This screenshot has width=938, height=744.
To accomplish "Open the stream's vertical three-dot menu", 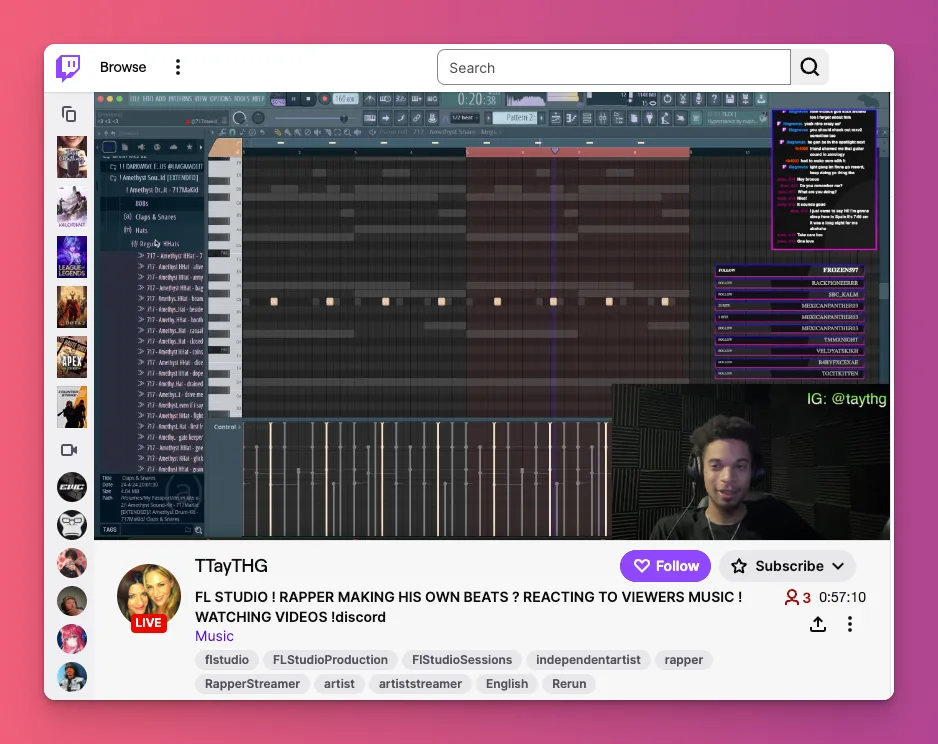I will pos(849,624).
